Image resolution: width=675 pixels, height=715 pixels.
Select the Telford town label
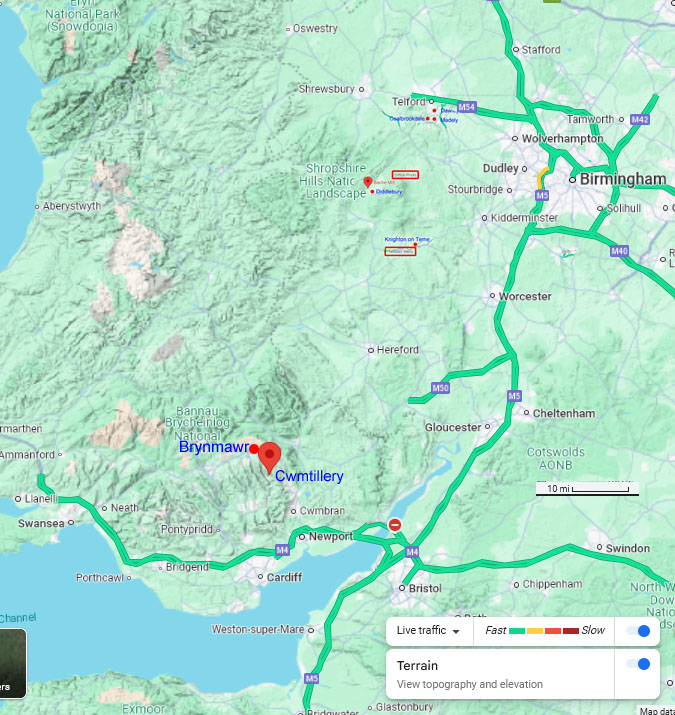click(x=409, y=102)
